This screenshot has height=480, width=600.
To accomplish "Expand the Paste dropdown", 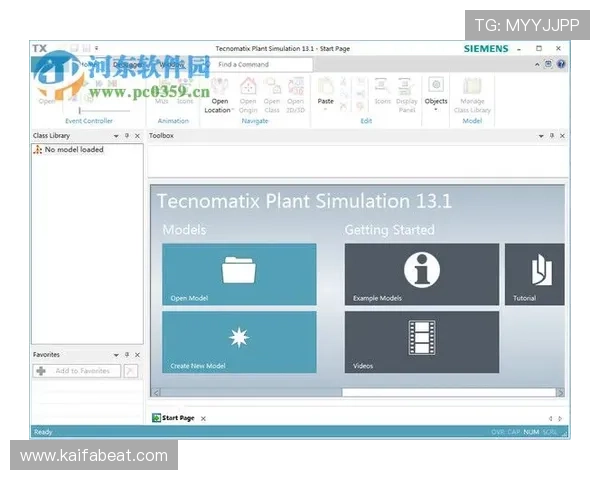I will [x=325, y=110].
